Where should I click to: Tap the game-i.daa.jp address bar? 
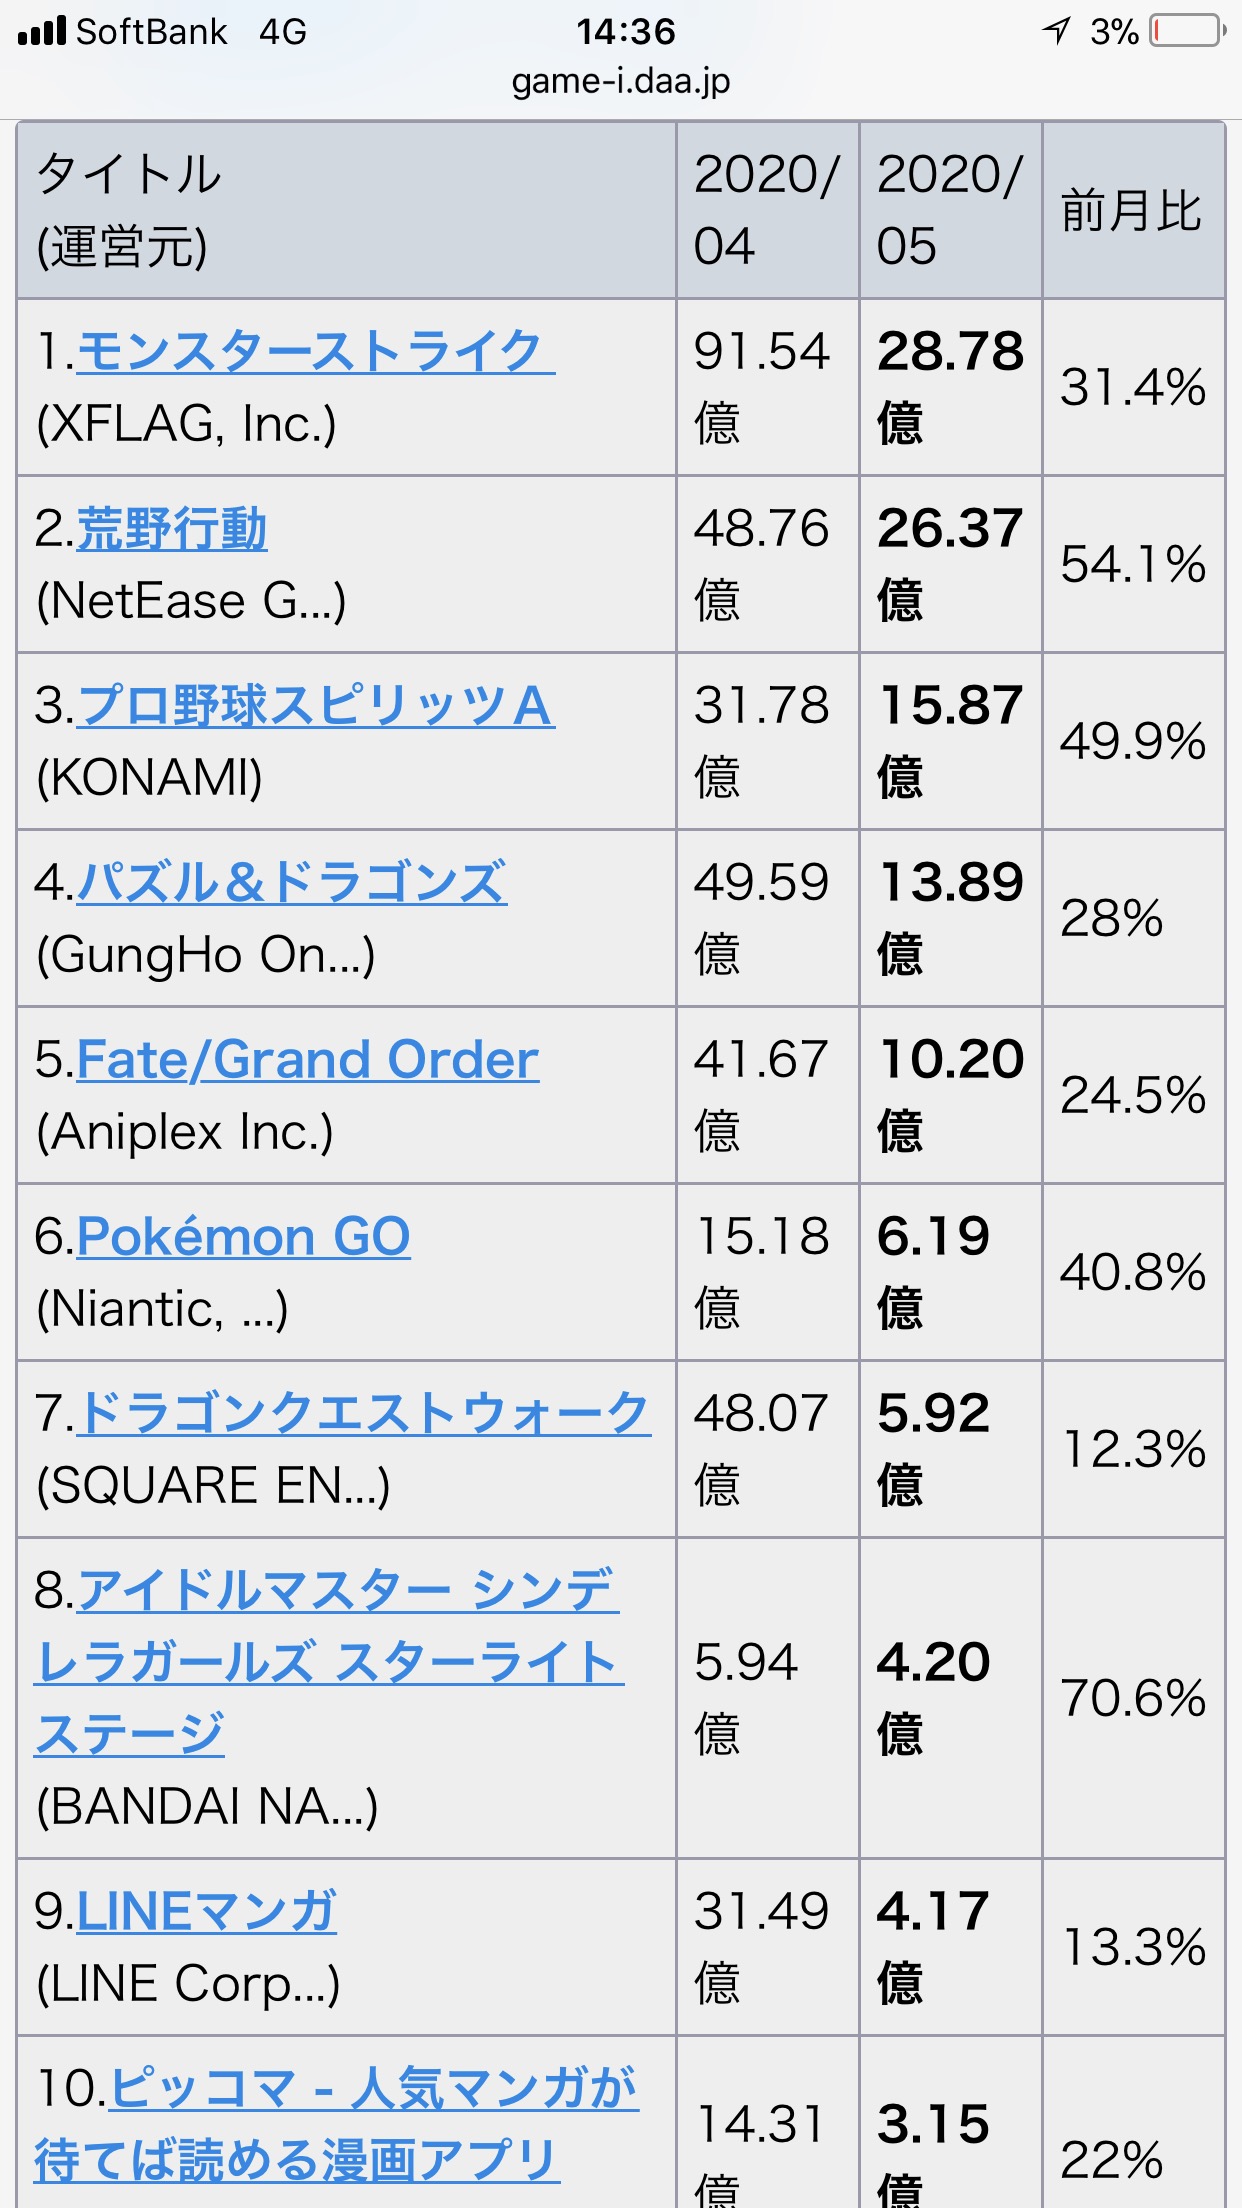click(x=621, y=80)
